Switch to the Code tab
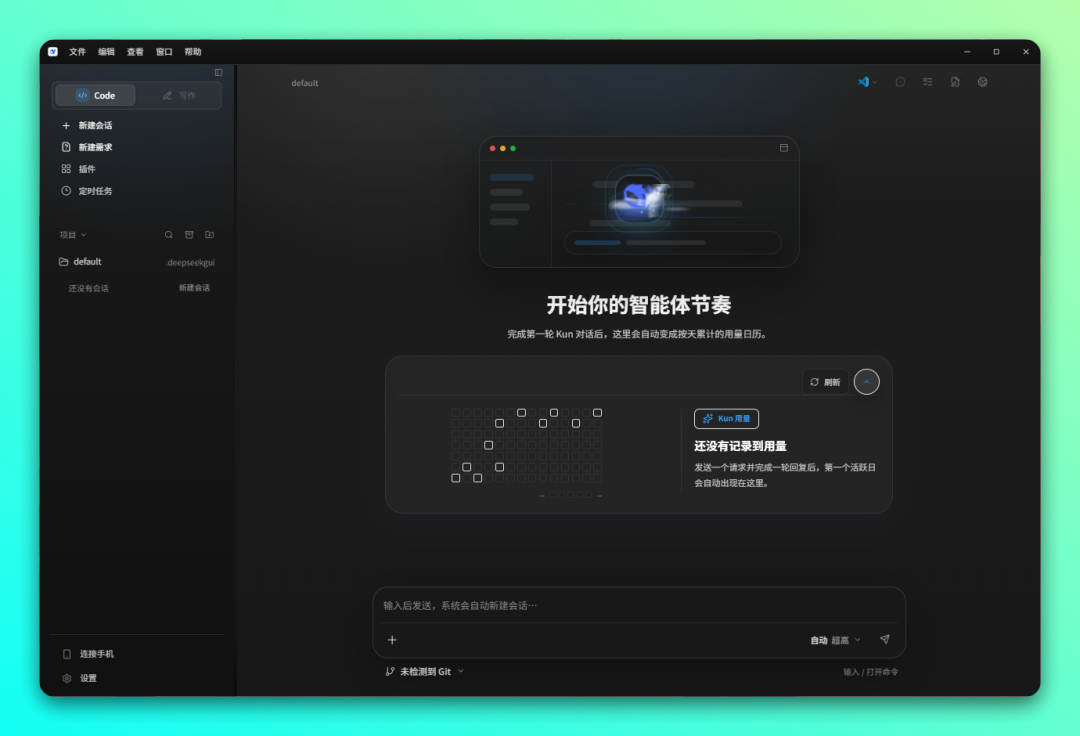This screenshot has width=1080, height=736. coord(95,96)
